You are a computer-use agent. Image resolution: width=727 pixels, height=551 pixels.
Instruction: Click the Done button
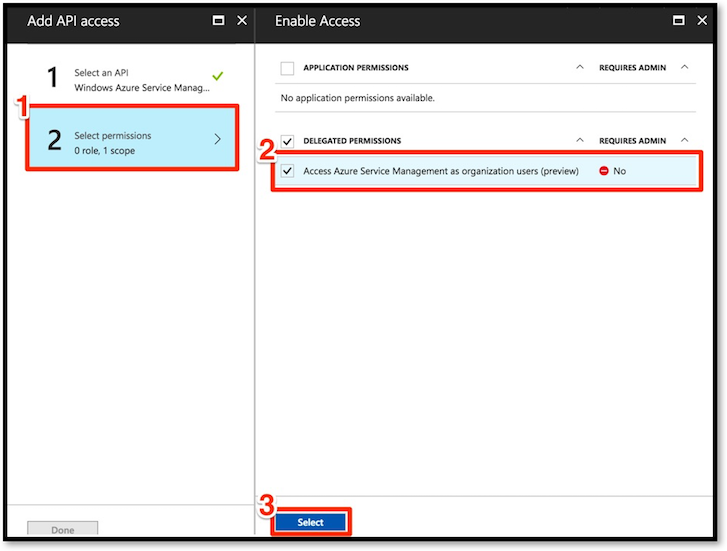[63, 529]
